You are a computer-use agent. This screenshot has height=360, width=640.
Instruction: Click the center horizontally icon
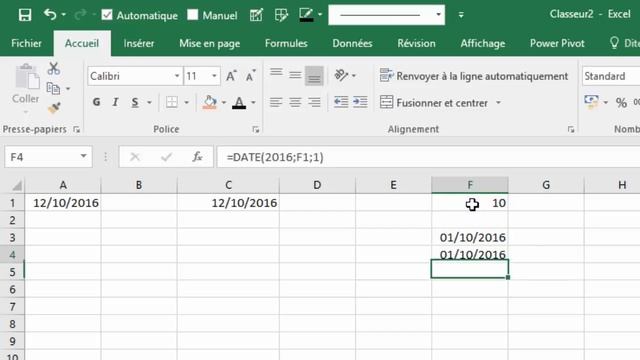click(295, 102)
